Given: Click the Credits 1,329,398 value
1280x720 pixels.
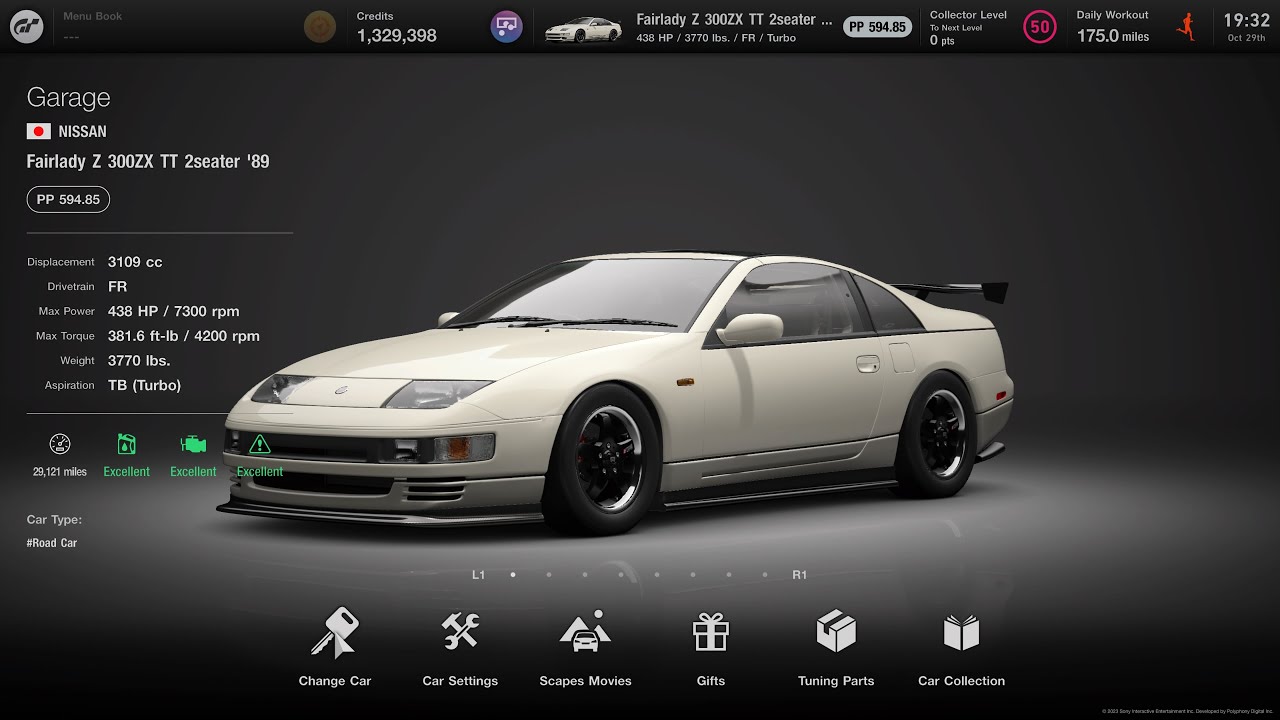Looking at the screenshot, I should (397, 36).
